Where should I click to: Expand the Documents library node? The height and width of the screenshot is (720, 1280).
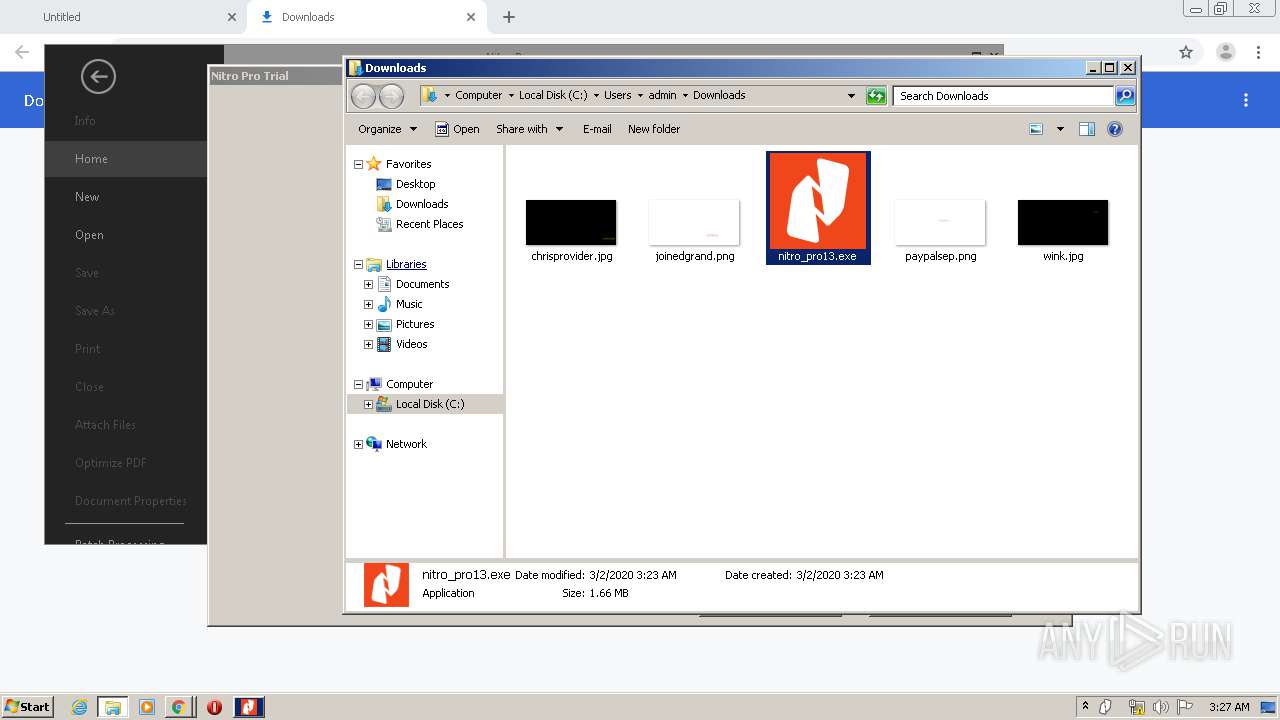[x=368, y=284]
